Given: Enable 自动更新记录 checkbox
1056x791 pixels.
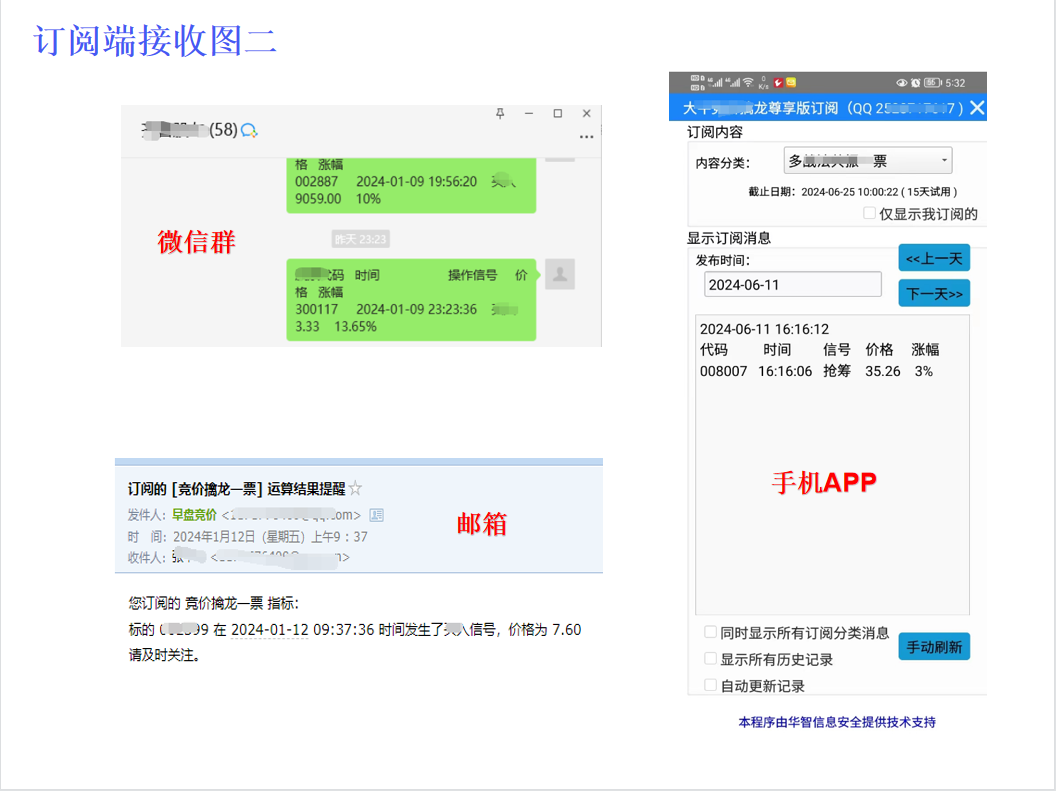Looking at the screenshot, I should [710, 685].
